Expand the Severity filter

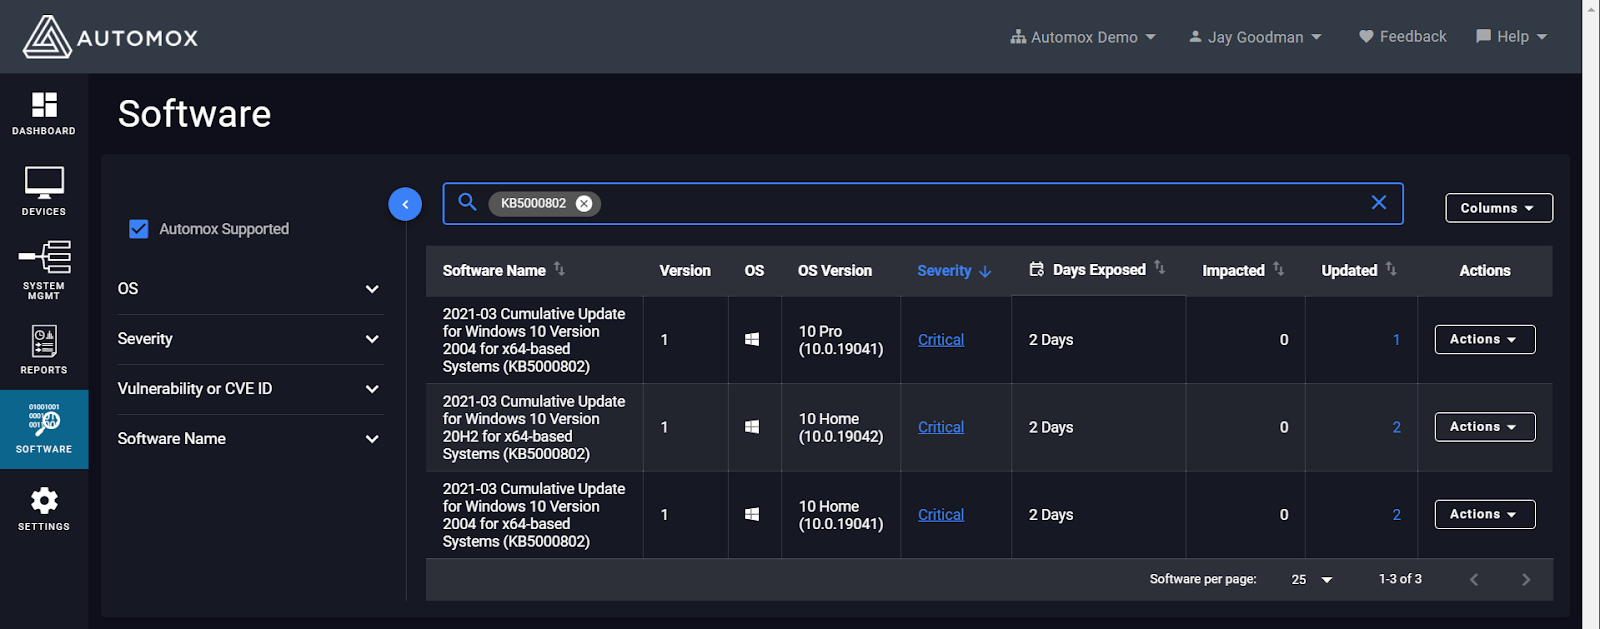click(250, 339)
